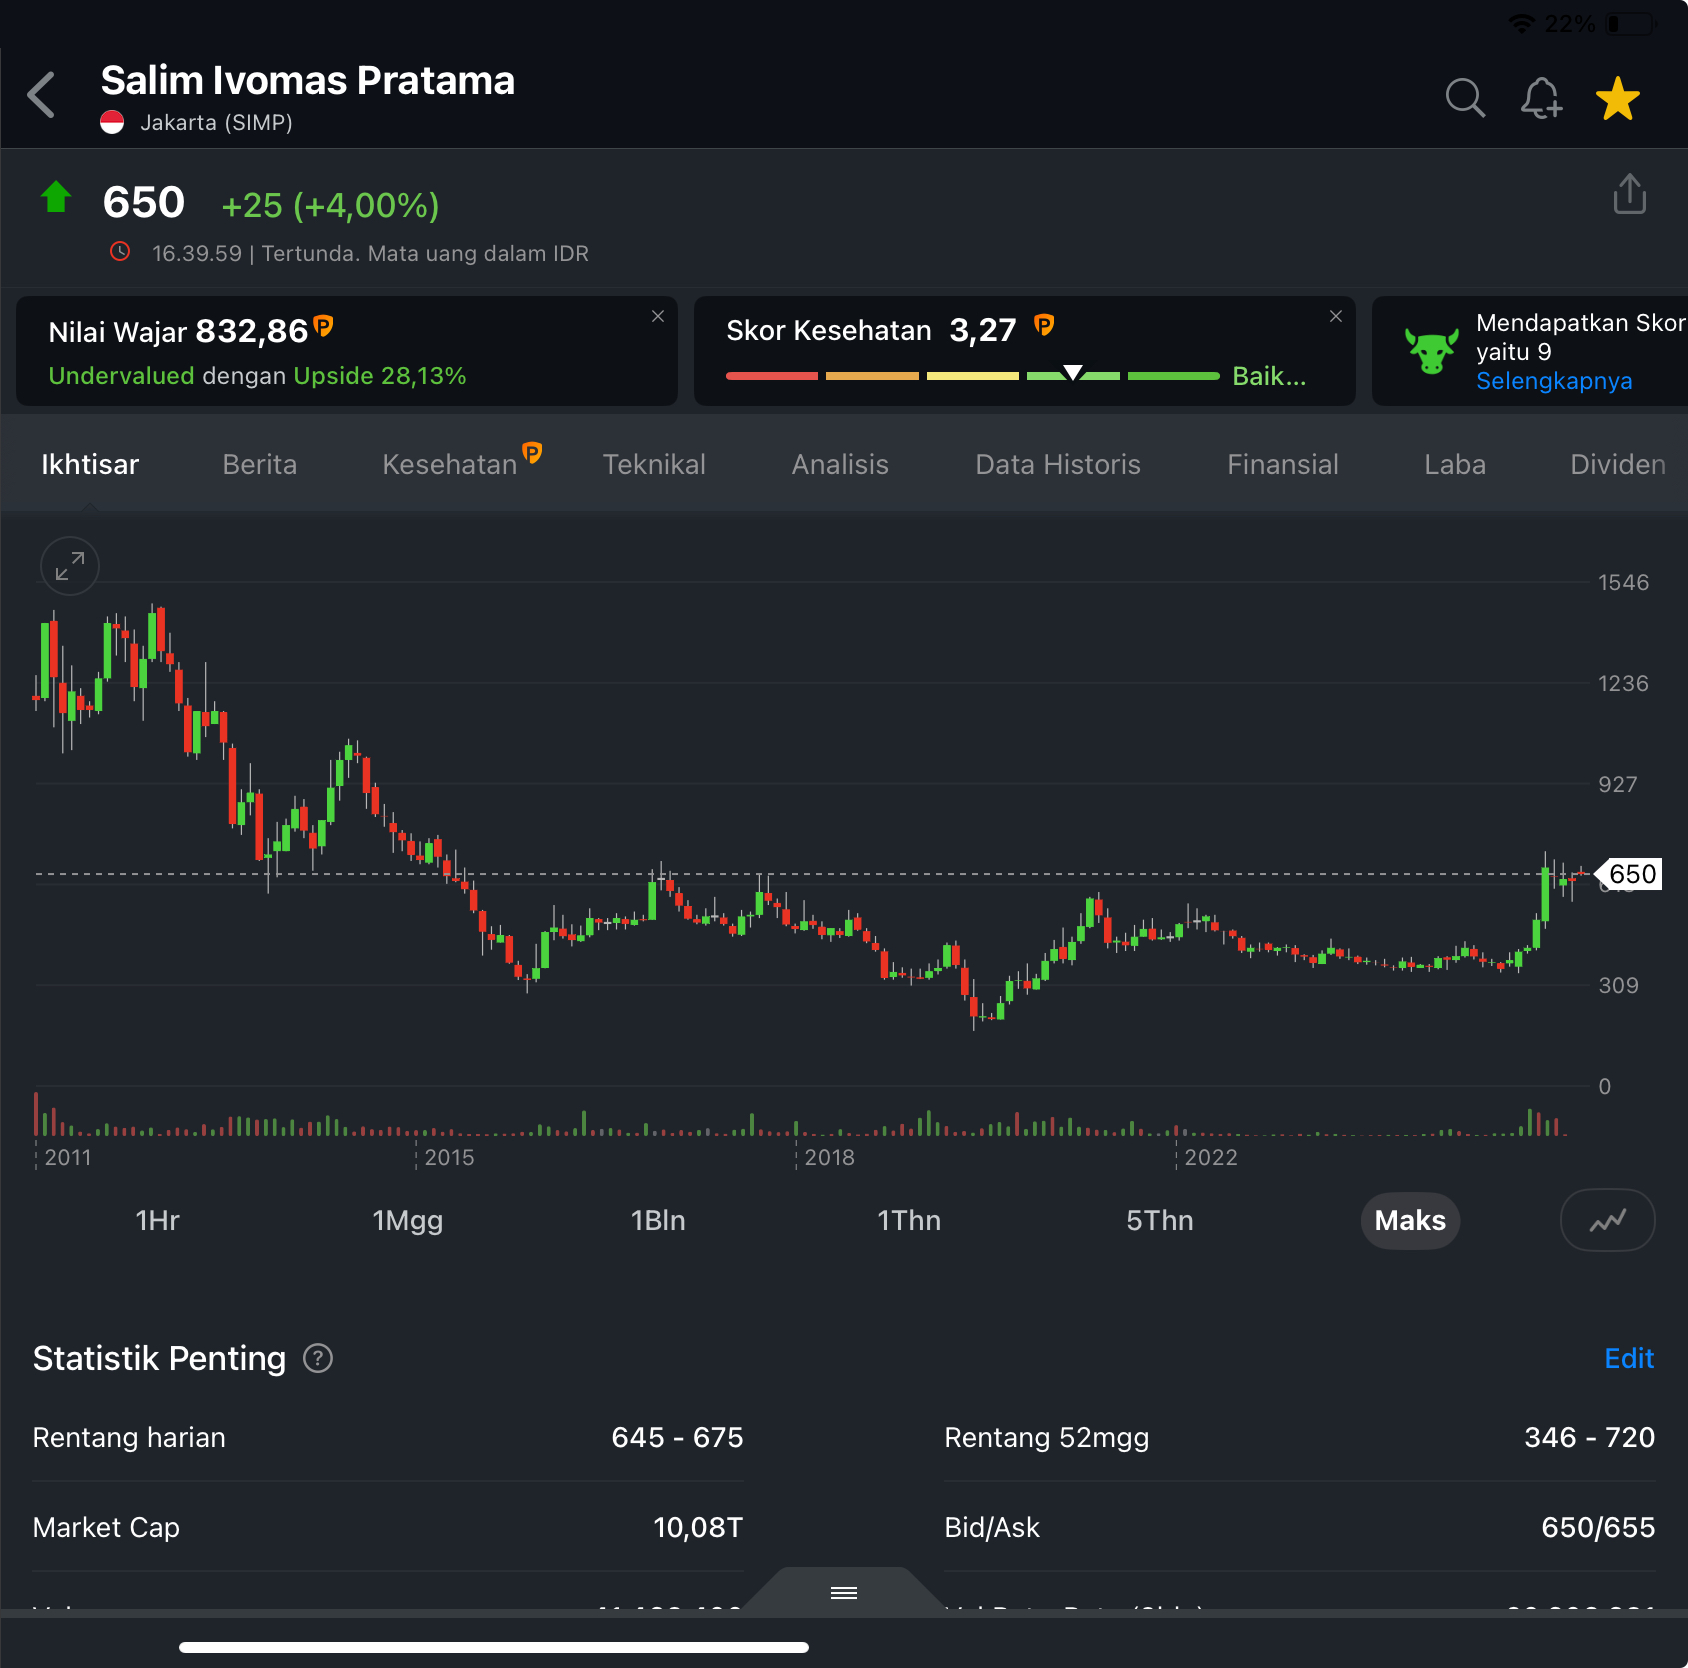The height and width of the screenshot is (1668, 1688).
Task: Toggle the yellow watchlist star
Action: (x=1617, y=98)
